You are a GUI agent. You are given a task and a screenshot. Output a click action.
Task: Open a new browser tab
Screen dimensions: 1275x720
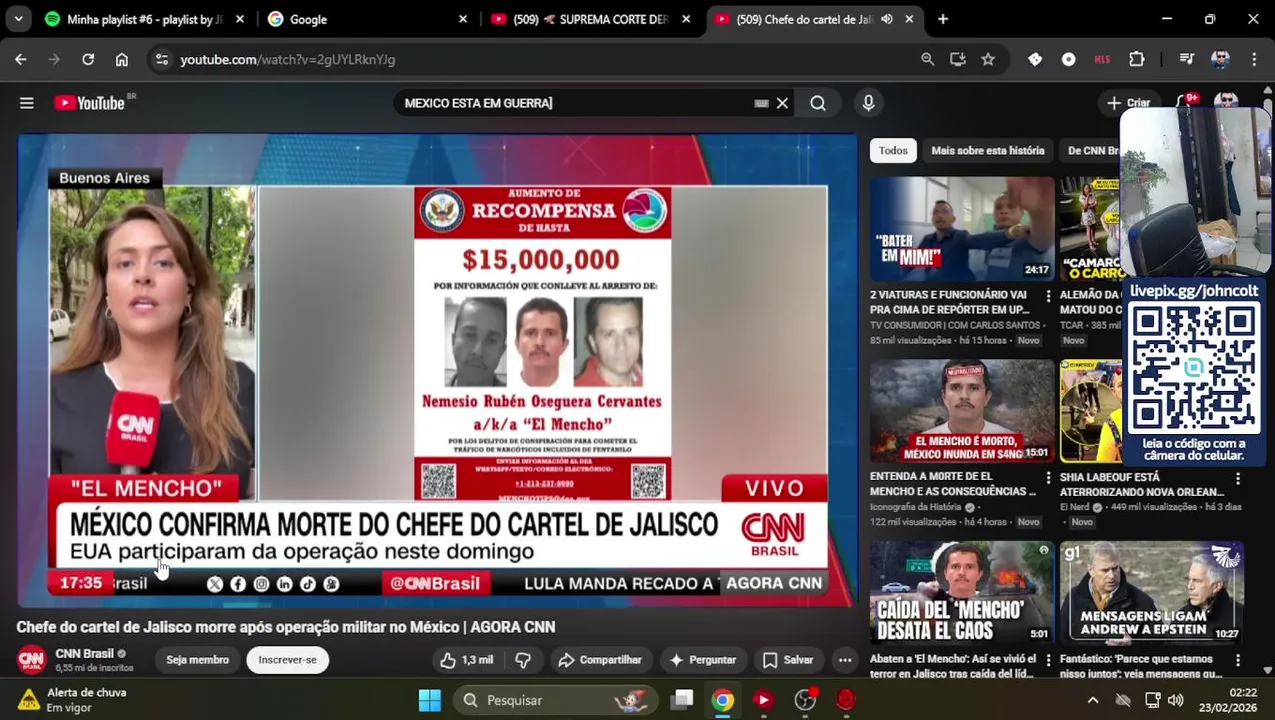(943, 19)
